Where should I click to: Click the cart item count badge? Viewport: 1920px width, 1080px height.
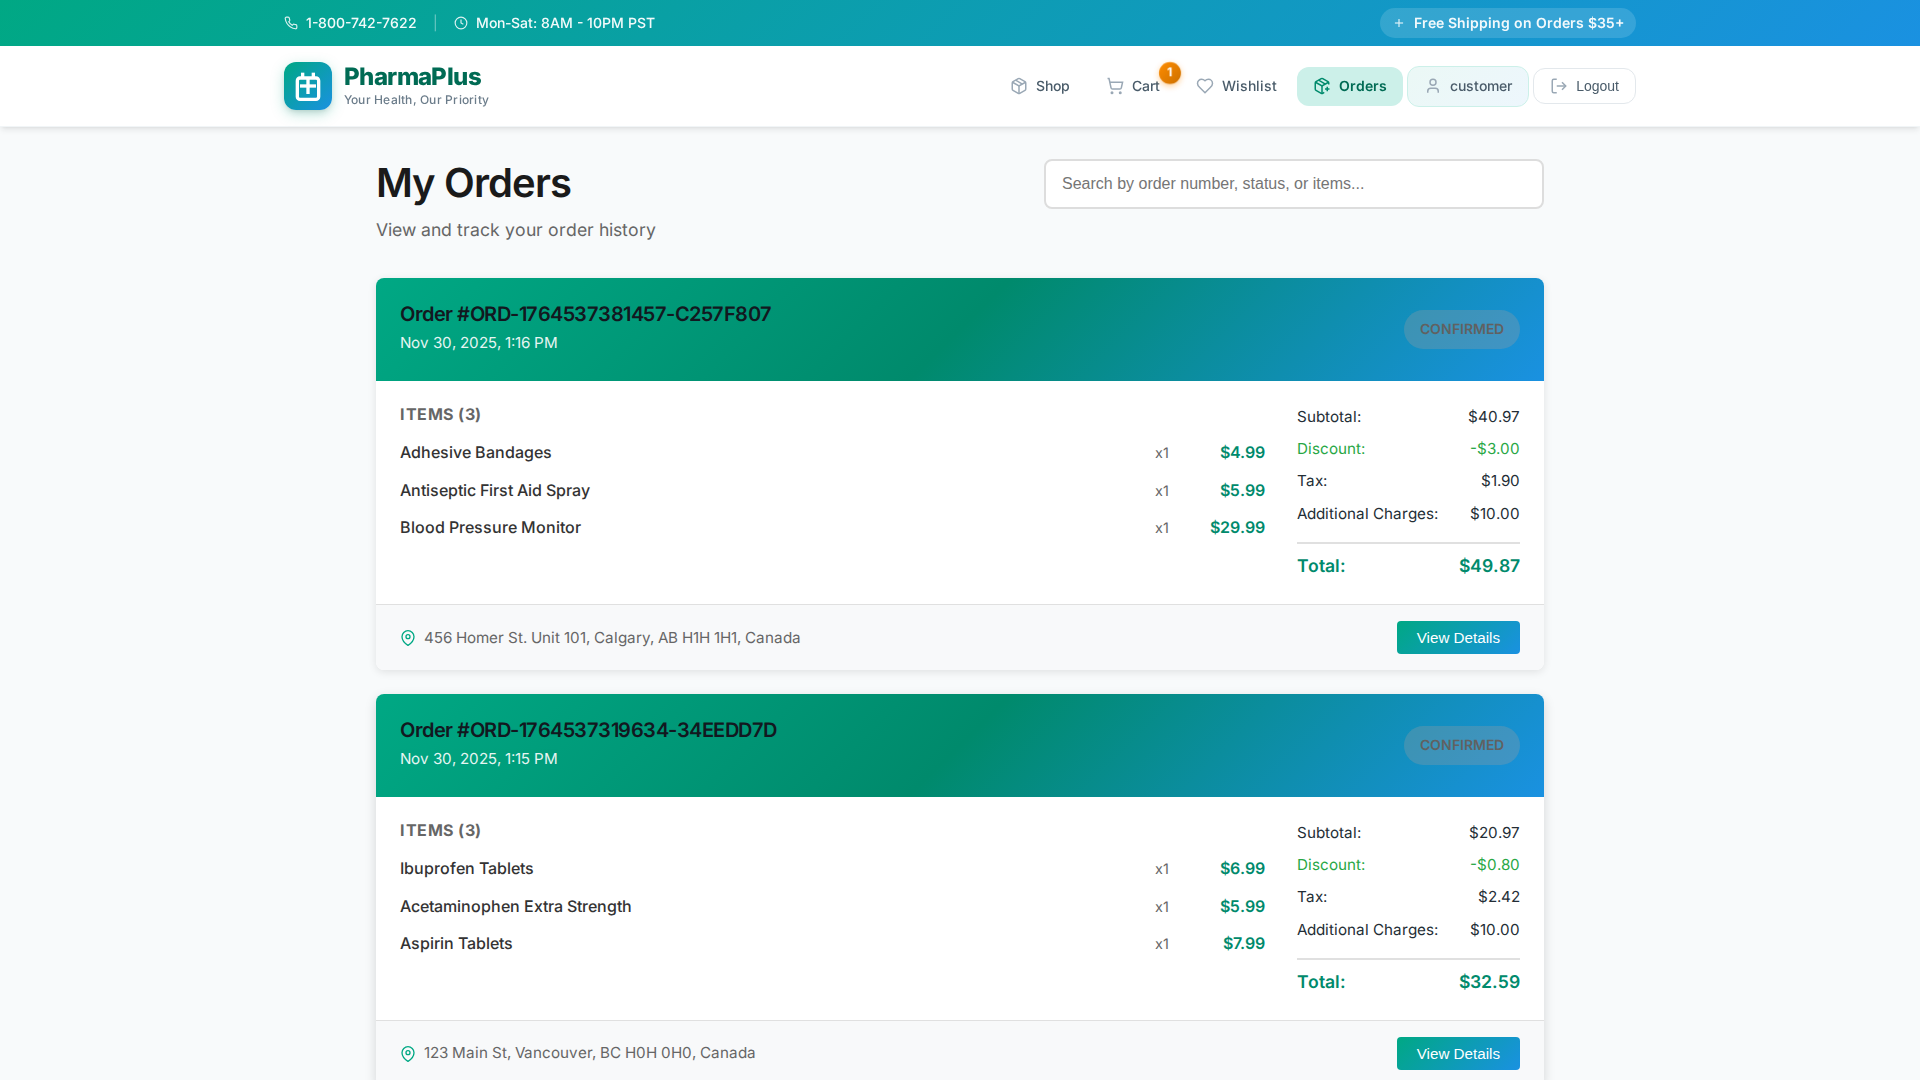1170,72
